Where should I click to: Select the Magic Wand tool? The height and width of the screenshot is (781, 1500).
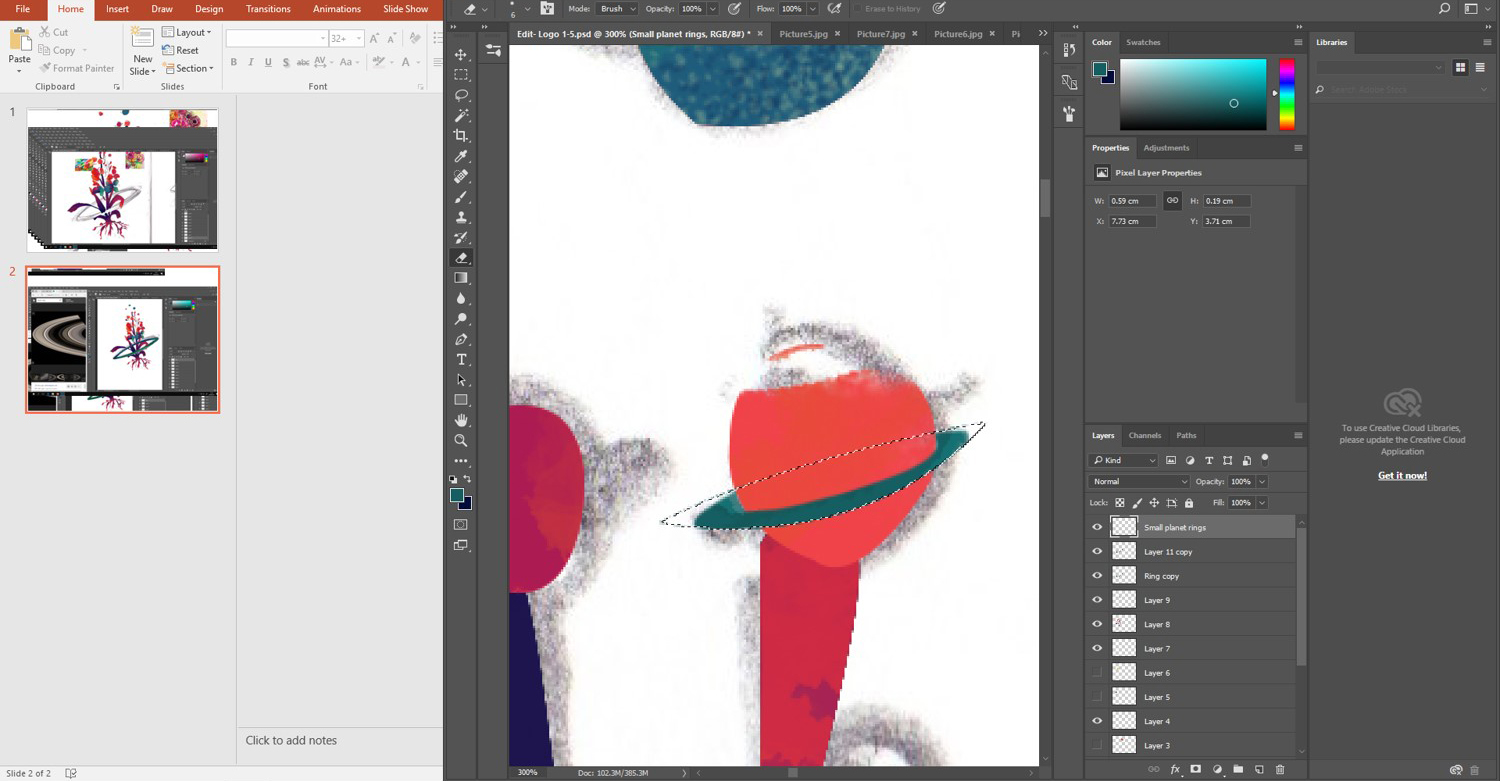(x=461, y=115)
